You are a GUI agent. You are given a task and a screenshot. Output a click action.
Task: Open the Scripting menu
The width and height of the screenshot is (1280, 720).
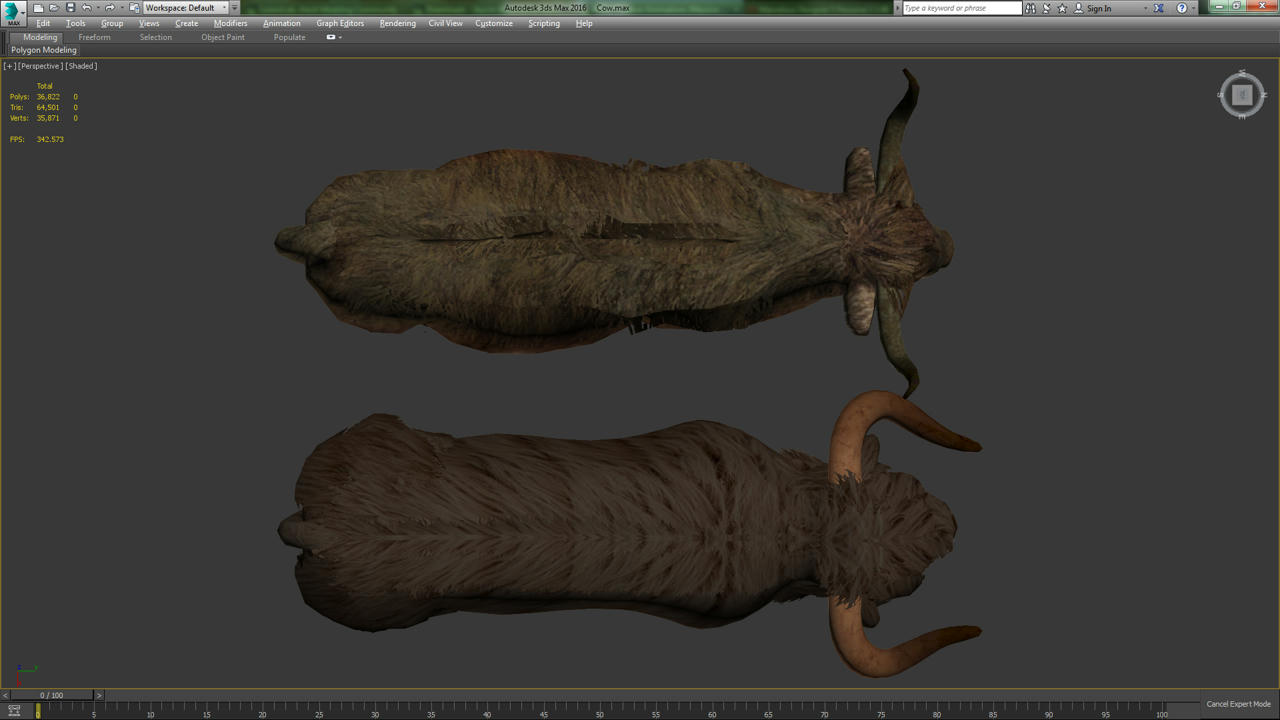pyautogui.click(x=544, y=23)
